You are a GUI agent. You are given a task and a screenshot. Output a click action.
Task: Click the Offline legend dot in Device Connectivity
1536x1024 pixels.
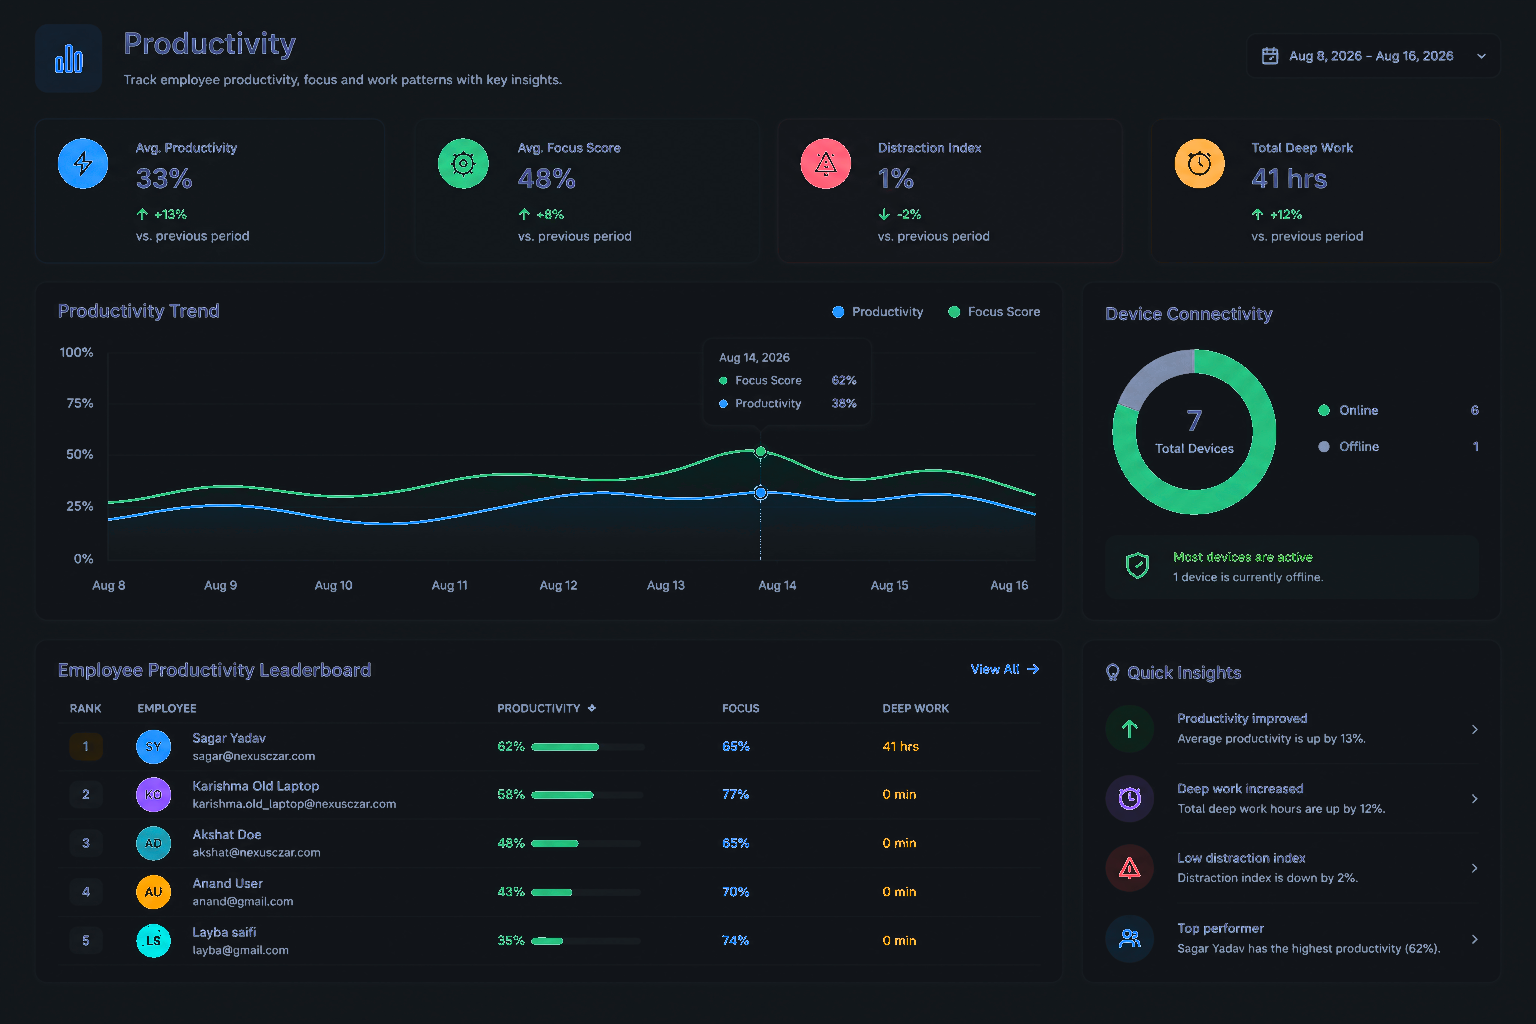1324,447
